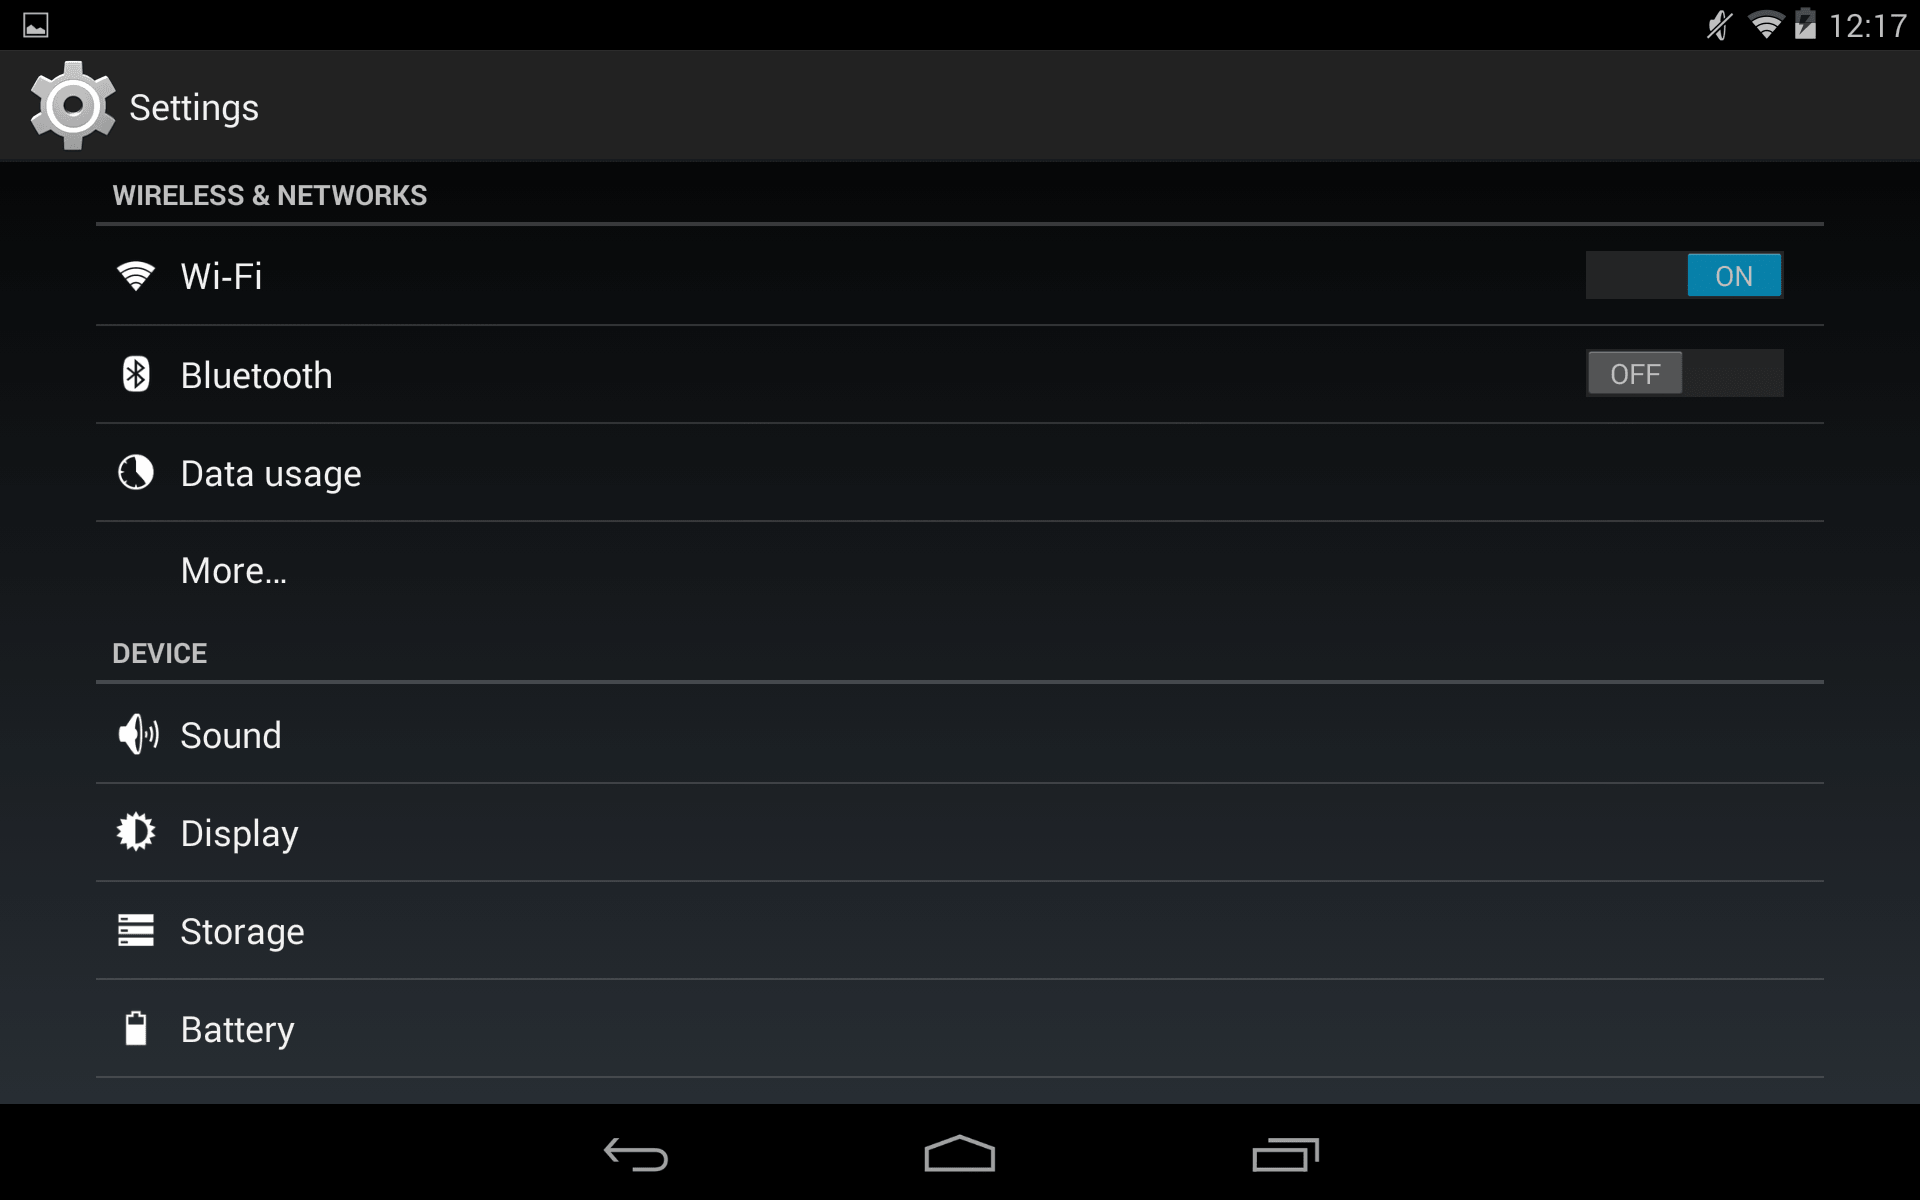Tap the Back navigation arrow
The image size is (1920, 1200).
tap(636, 1154)
